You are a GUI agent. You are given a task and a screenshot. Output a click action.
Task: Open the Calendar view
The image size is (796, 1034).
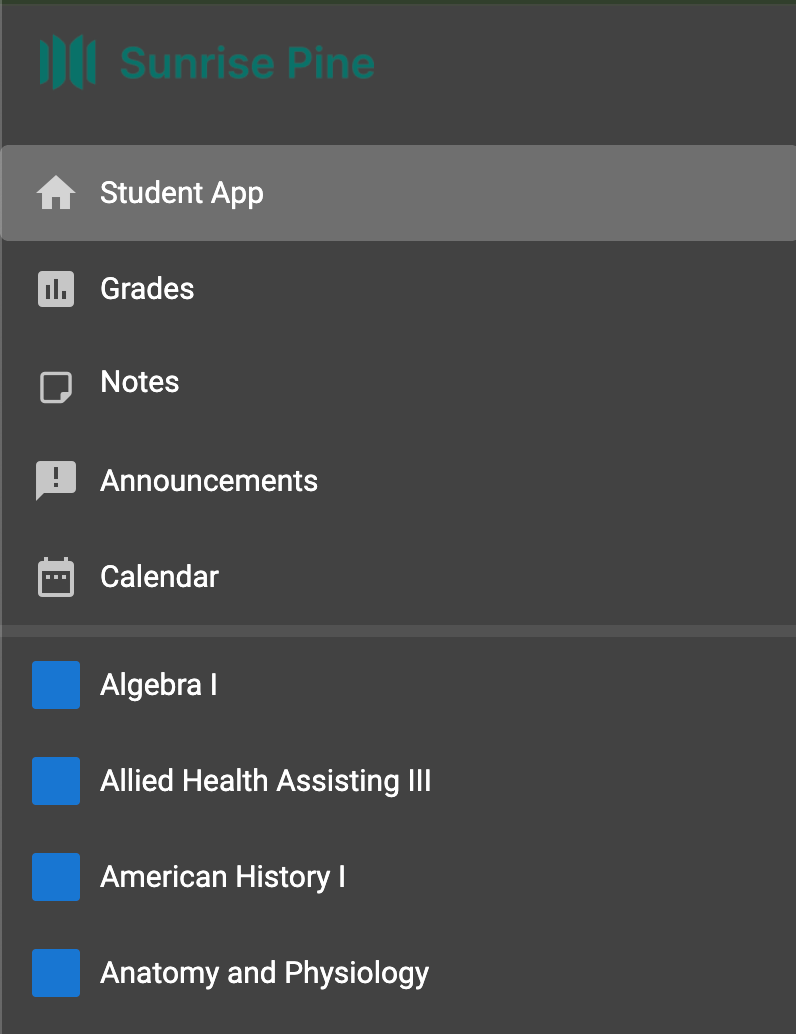[x=159, y=577]
